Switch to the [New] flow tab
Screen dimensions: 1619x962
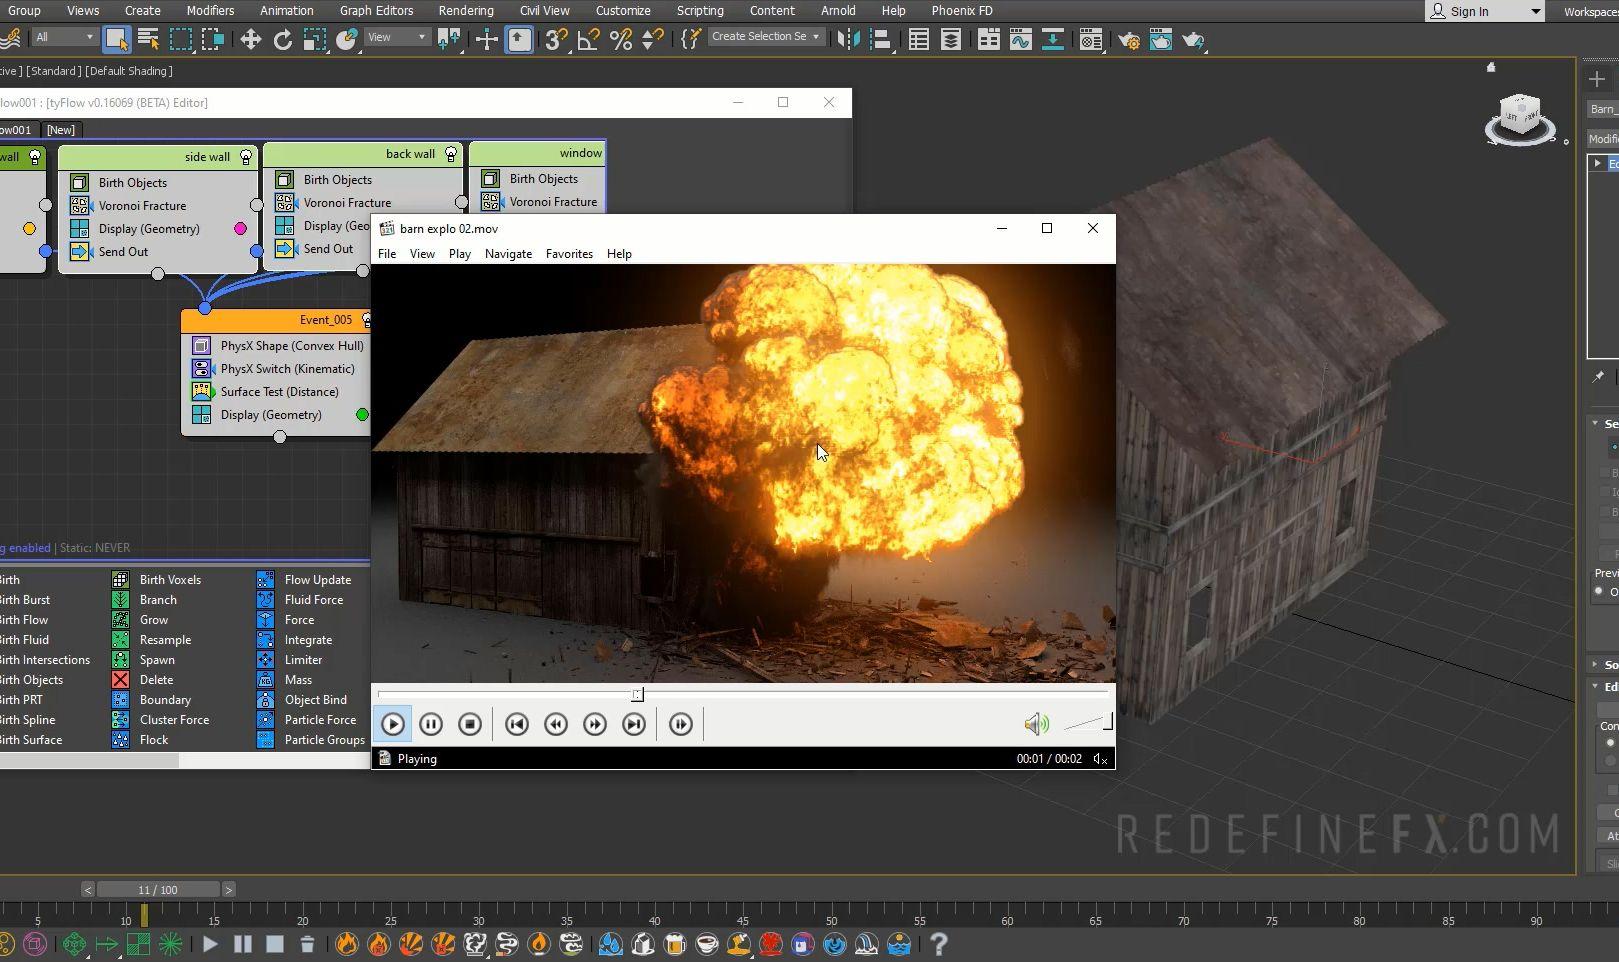61,130
